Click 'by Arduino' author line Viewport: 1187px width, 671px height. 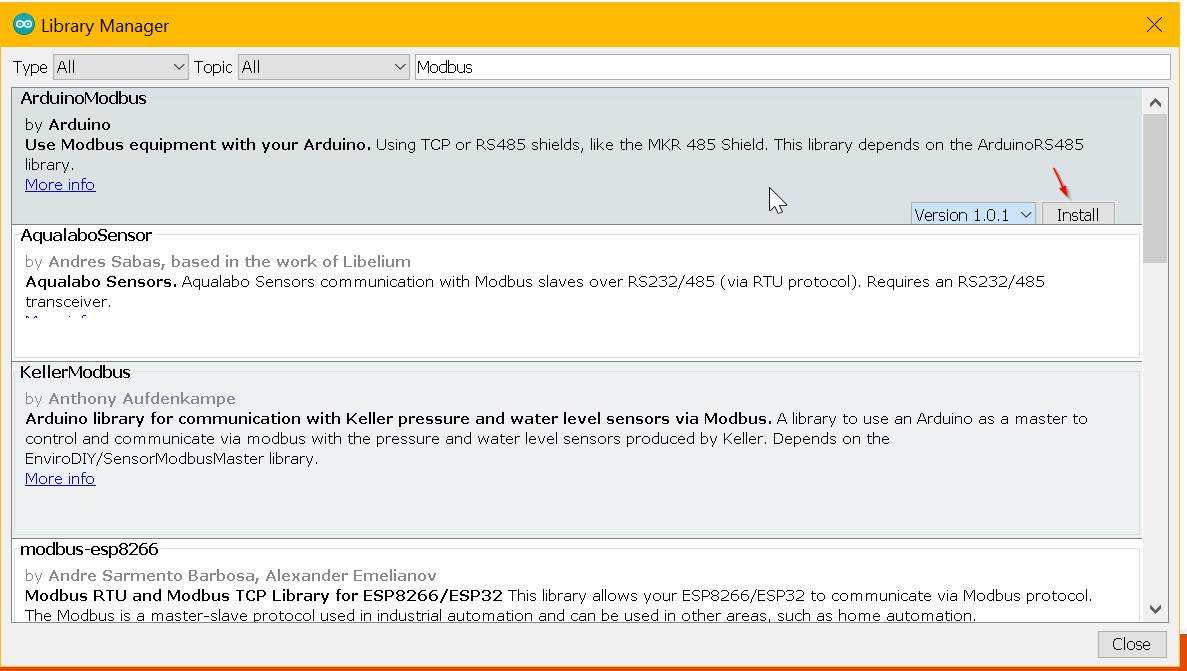[67, 124]
